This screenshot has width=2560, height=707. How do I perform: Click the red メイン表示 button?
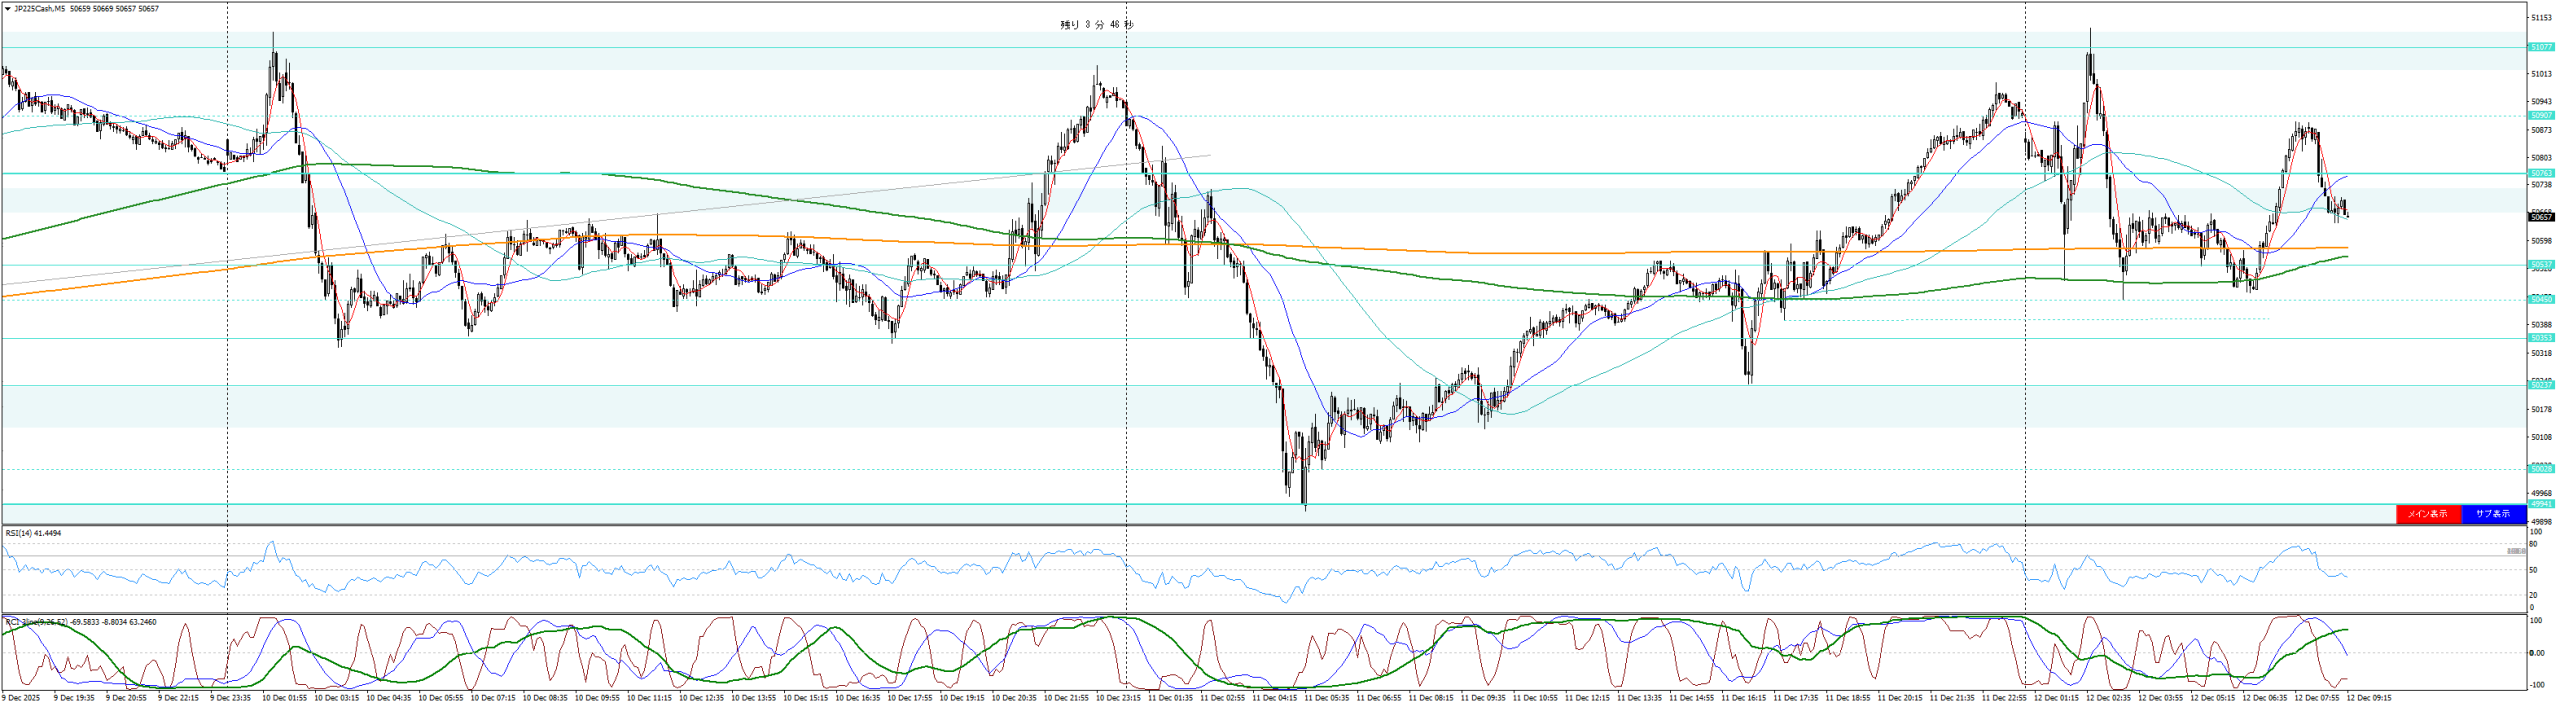pos(2428,514)
